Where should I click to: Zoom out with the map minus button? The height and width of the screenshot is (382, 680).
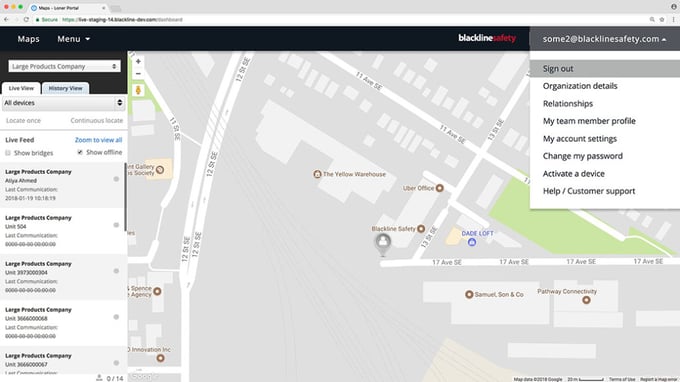coord(138,74)
